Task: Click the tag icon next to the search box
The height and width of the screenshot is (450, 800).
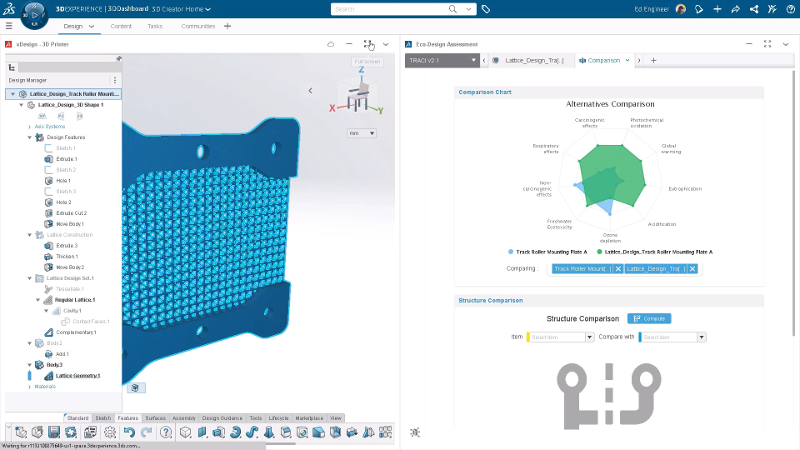Action: point(485,9)
